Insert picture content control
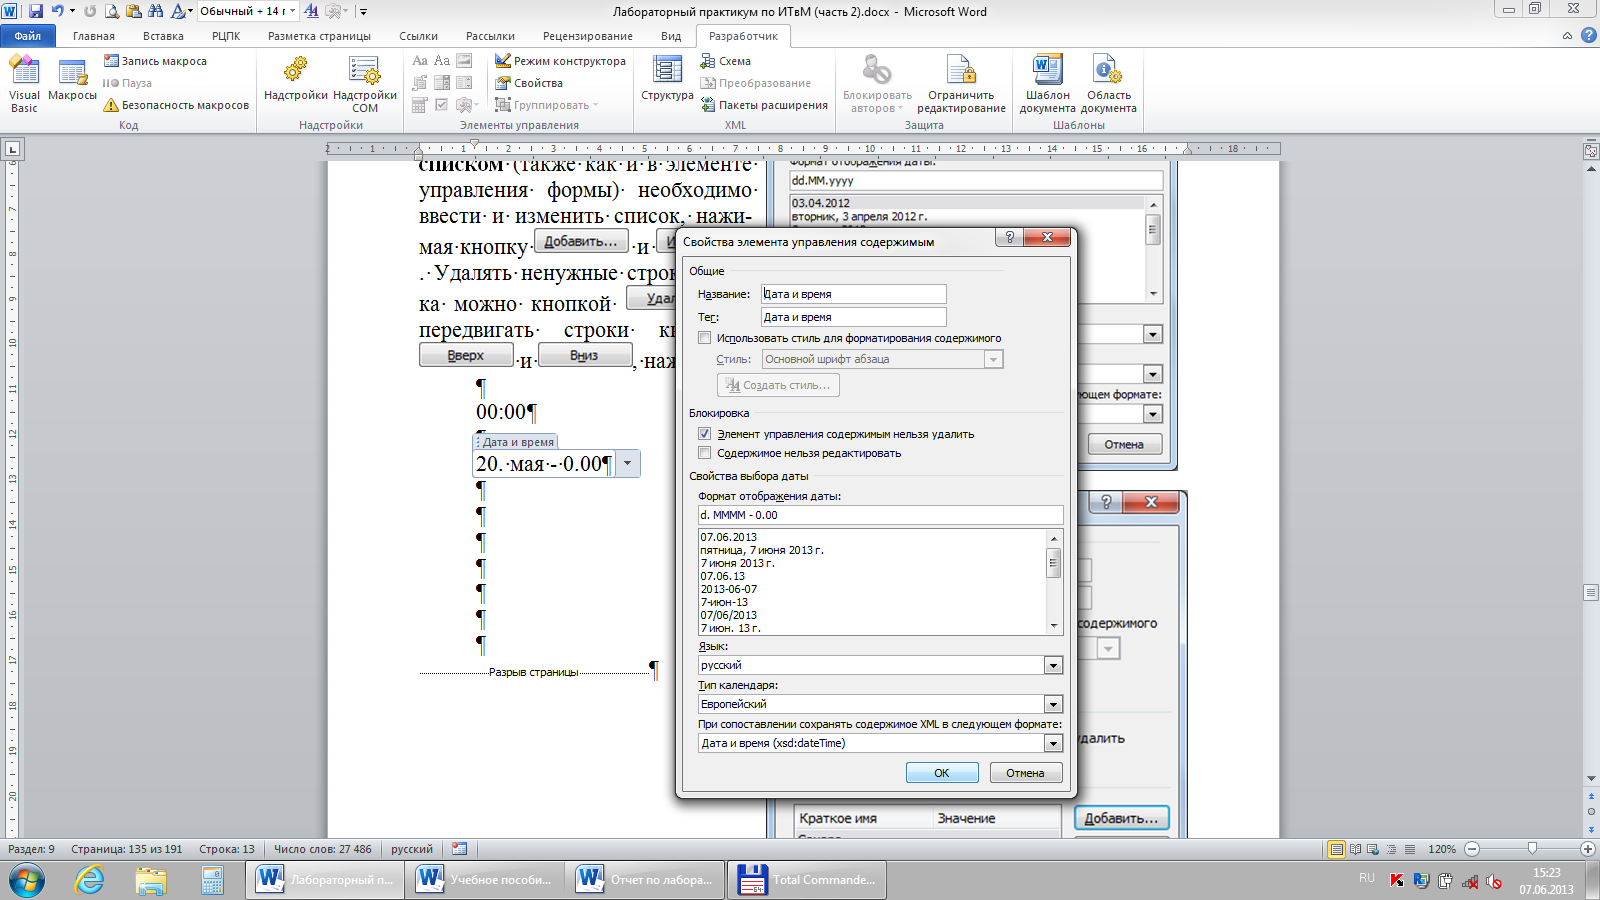This screenshot has height=900, width=1600. pos(464,61)
